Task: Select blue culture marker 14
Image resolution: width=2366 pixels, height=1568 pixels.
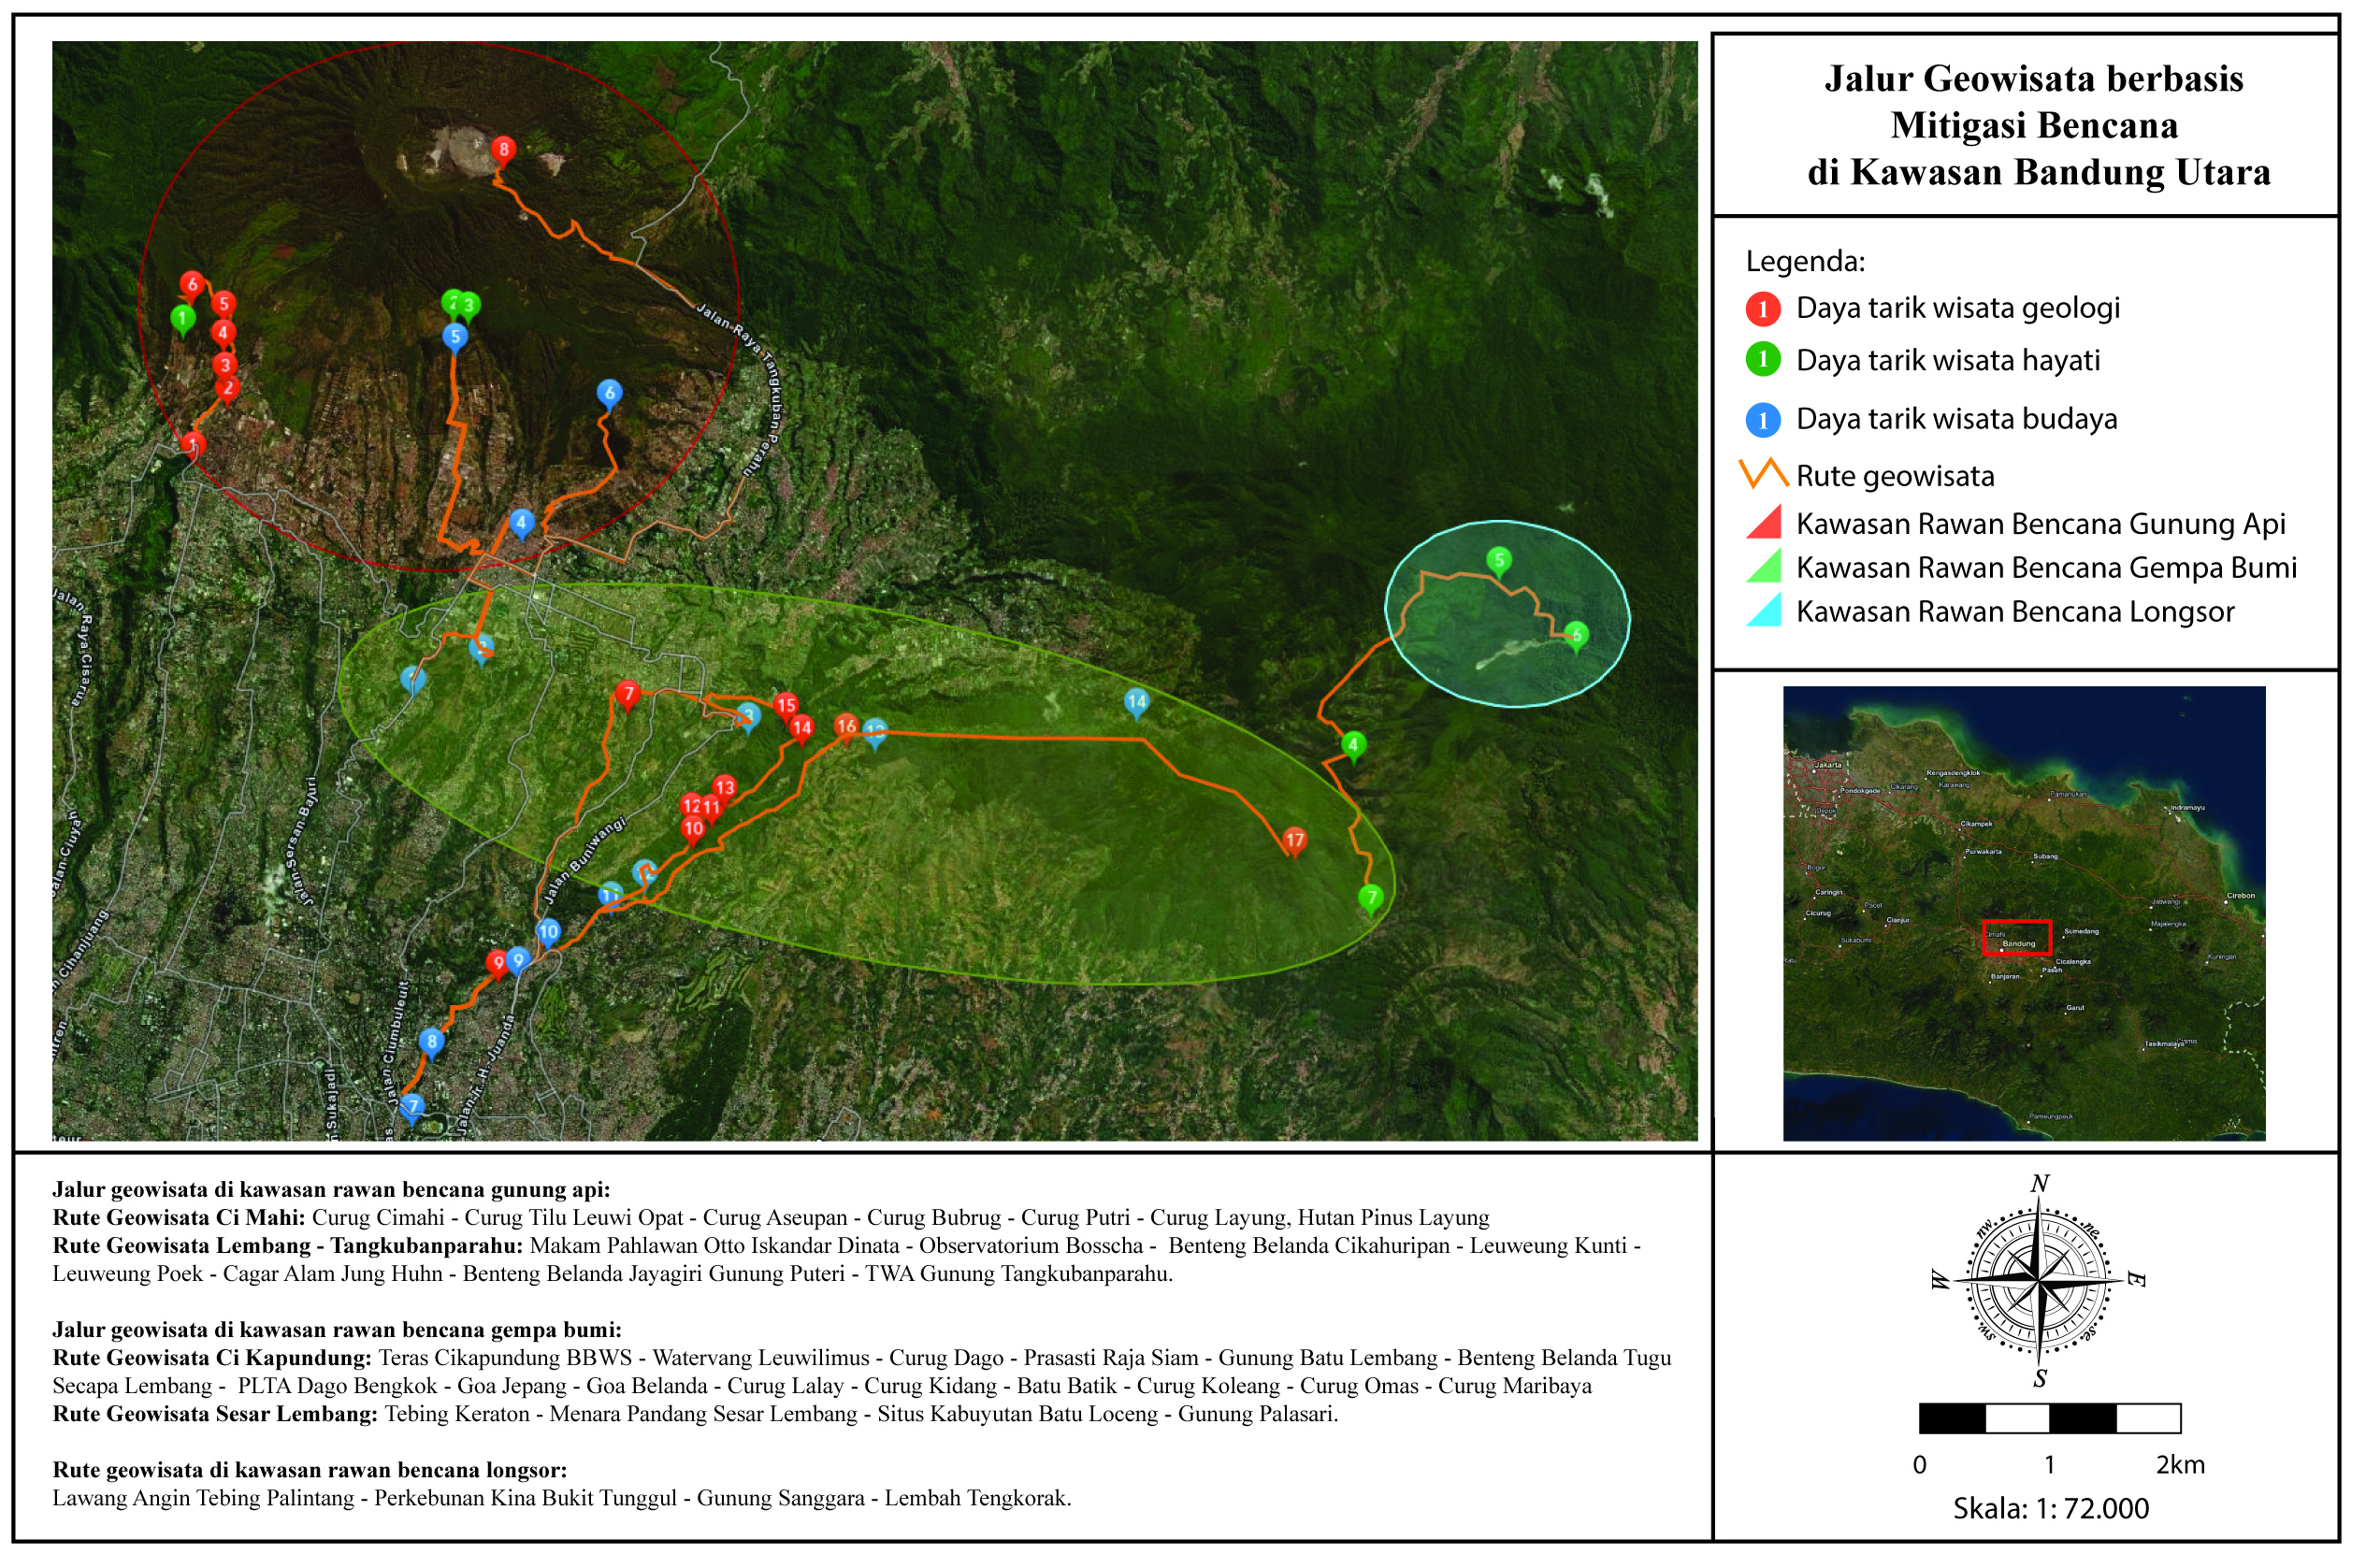Action: [x=1138, y=704]
